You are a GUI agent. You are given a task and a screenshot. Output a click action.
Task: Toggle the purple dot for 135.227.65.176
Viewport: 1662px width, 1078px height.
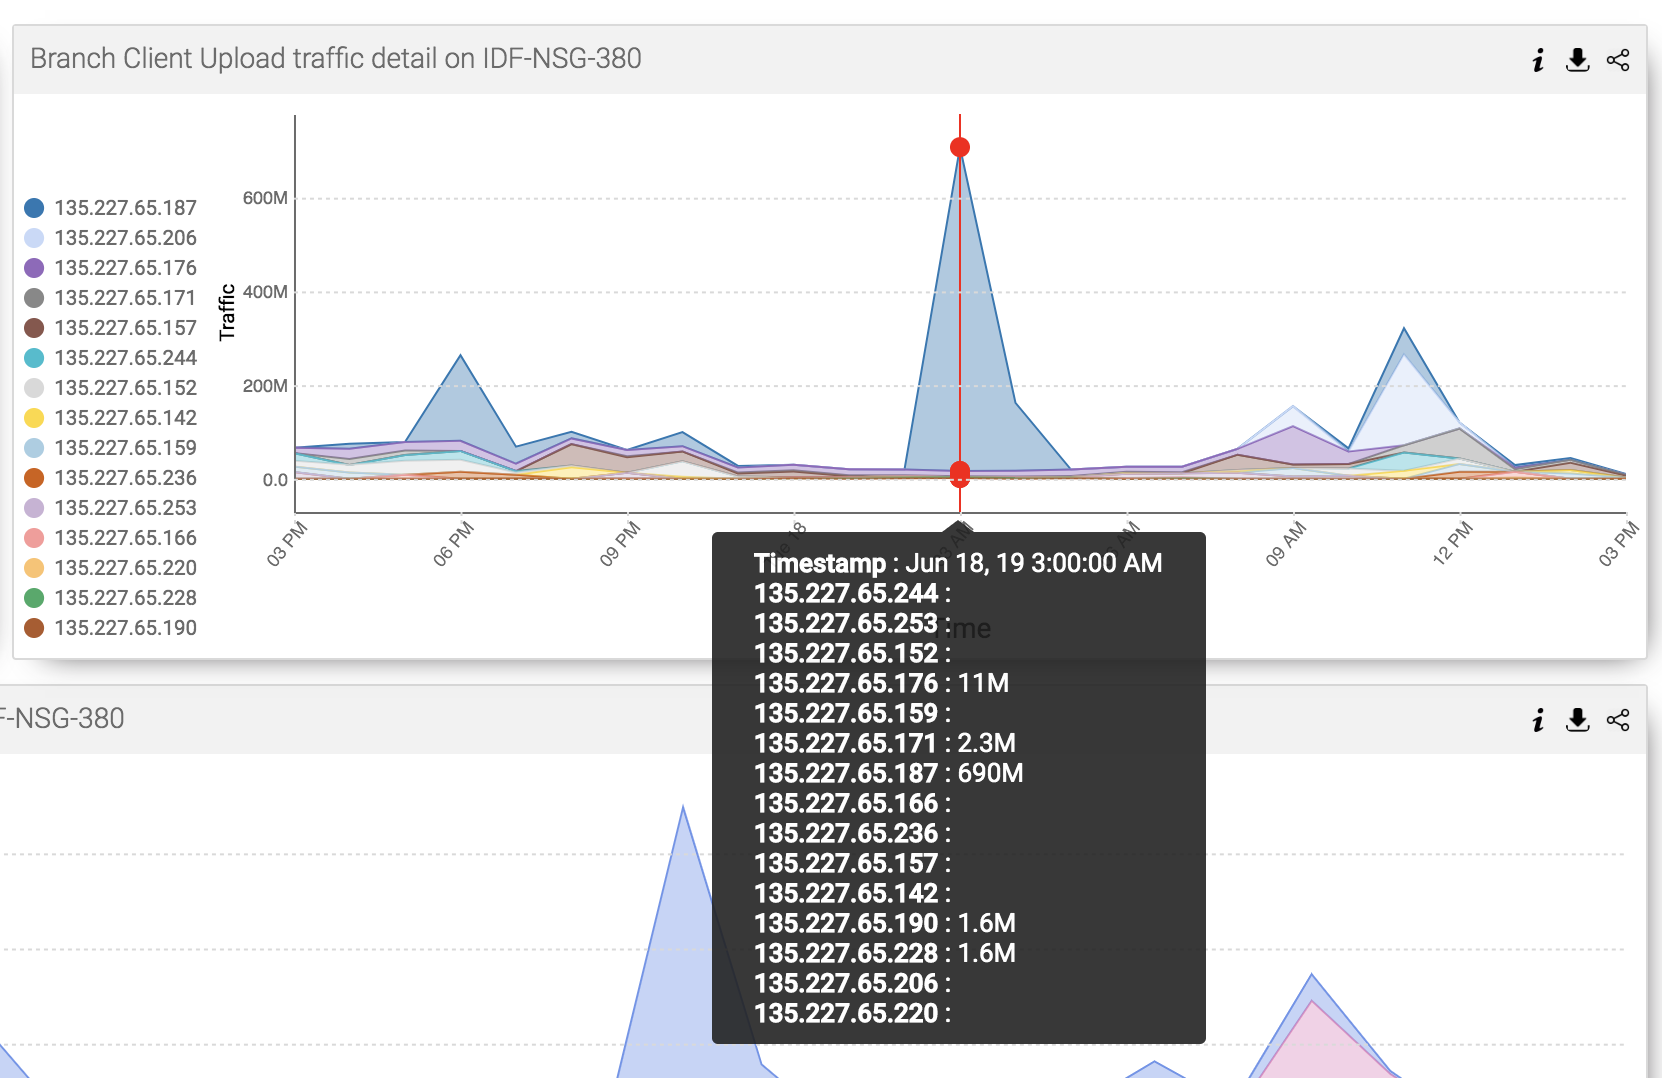33,267
